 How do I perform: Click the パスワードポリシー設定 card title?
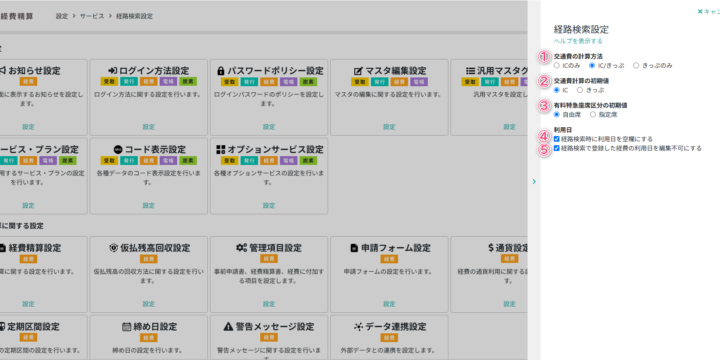point(276,71)
